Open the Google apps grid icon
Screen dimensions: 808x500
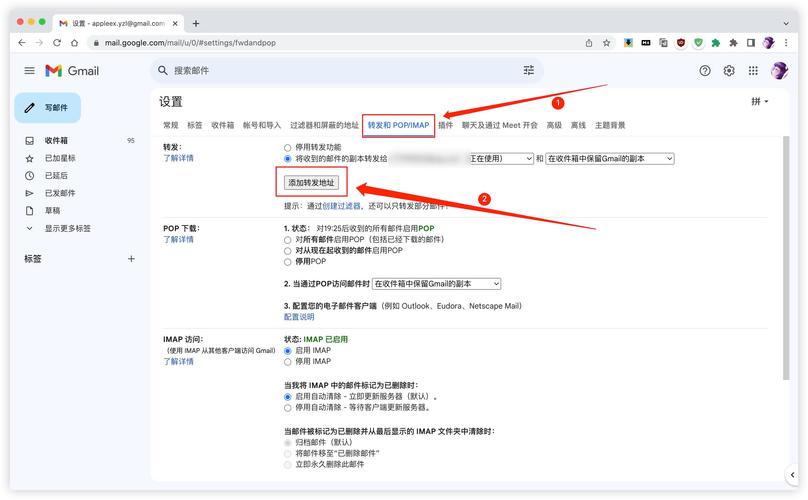click(x=753, y=71)
